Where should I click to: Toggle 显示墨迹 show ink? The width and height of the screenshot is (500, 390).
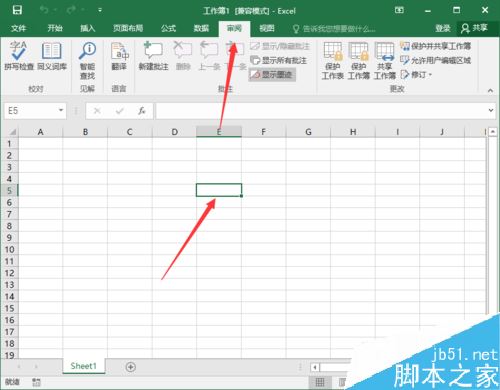(x=272, y=75)
